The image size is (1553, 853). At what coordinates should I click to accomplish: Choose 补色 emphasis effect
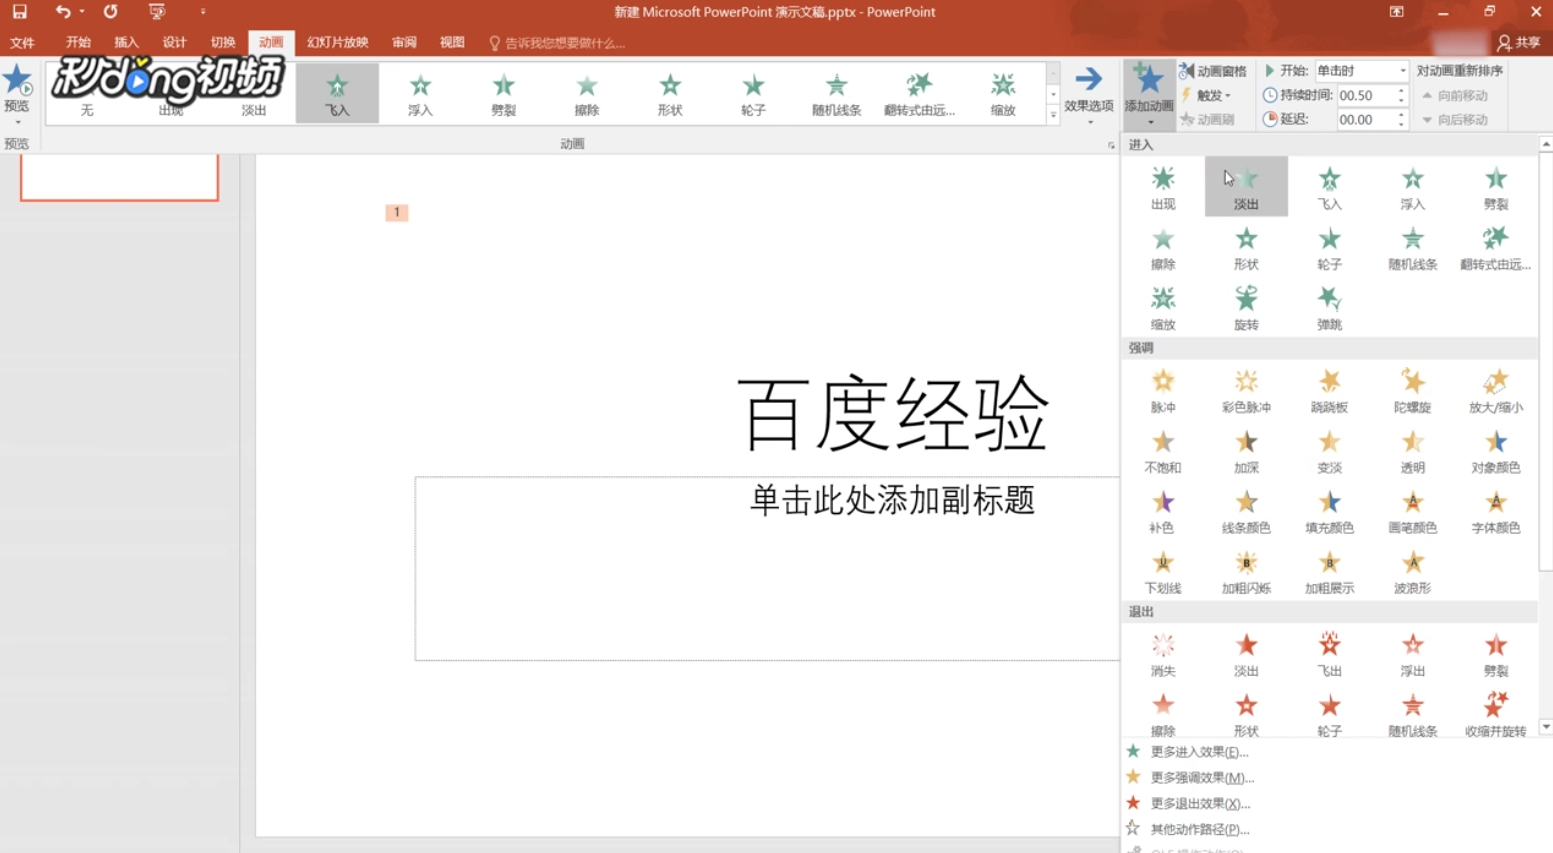[x=1162, y=511]
